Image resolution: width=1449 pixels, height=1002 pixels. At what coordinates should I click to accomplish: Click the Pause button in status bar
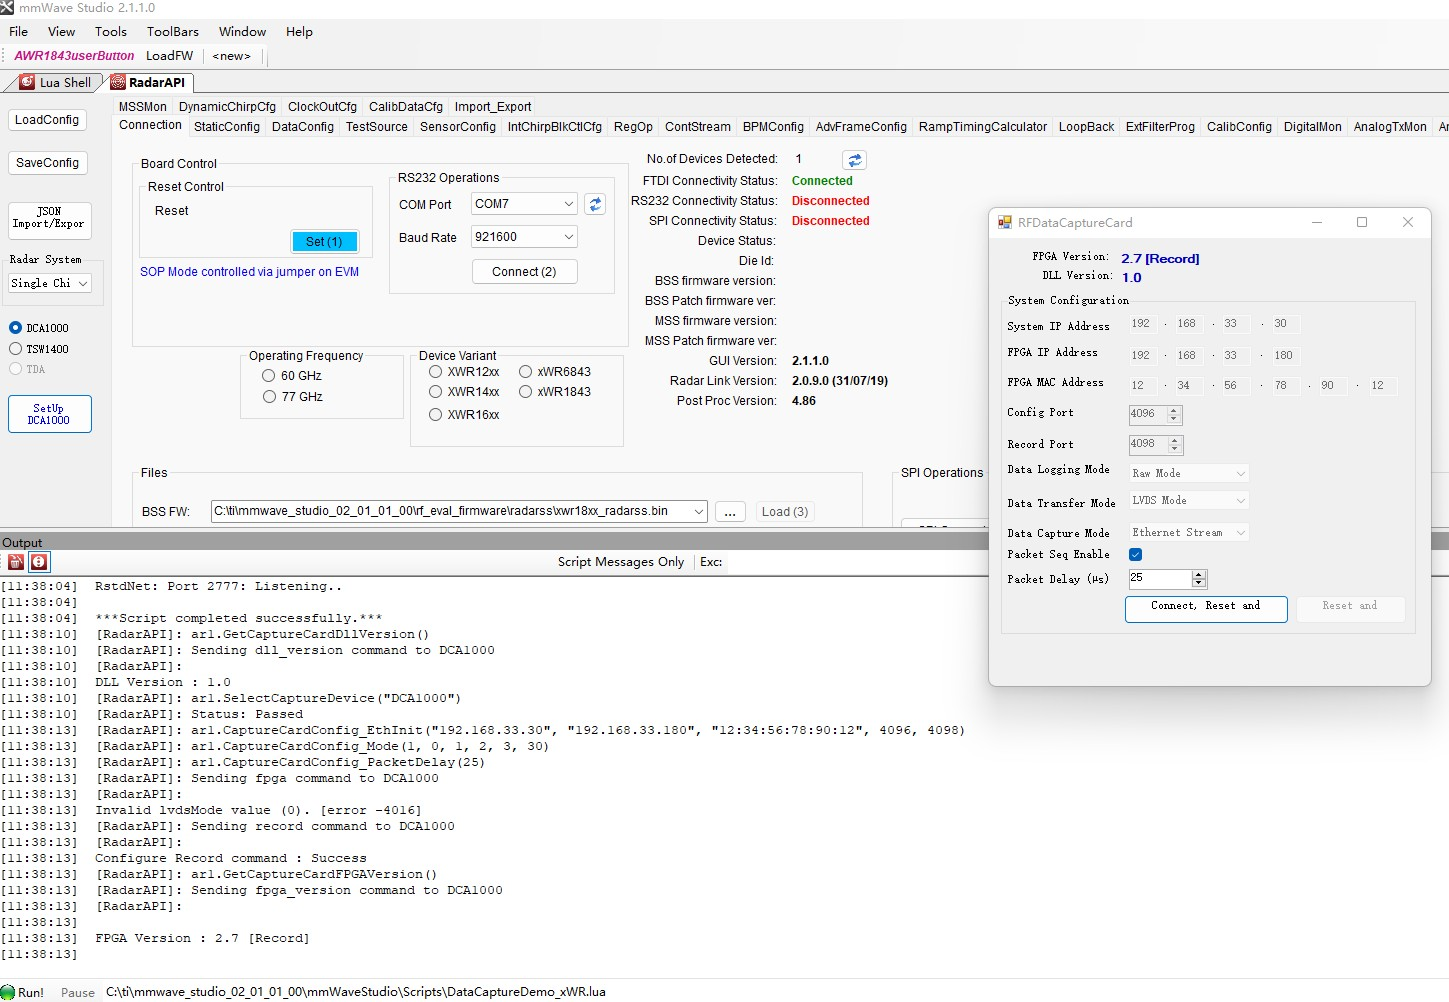tap(78, 993)
